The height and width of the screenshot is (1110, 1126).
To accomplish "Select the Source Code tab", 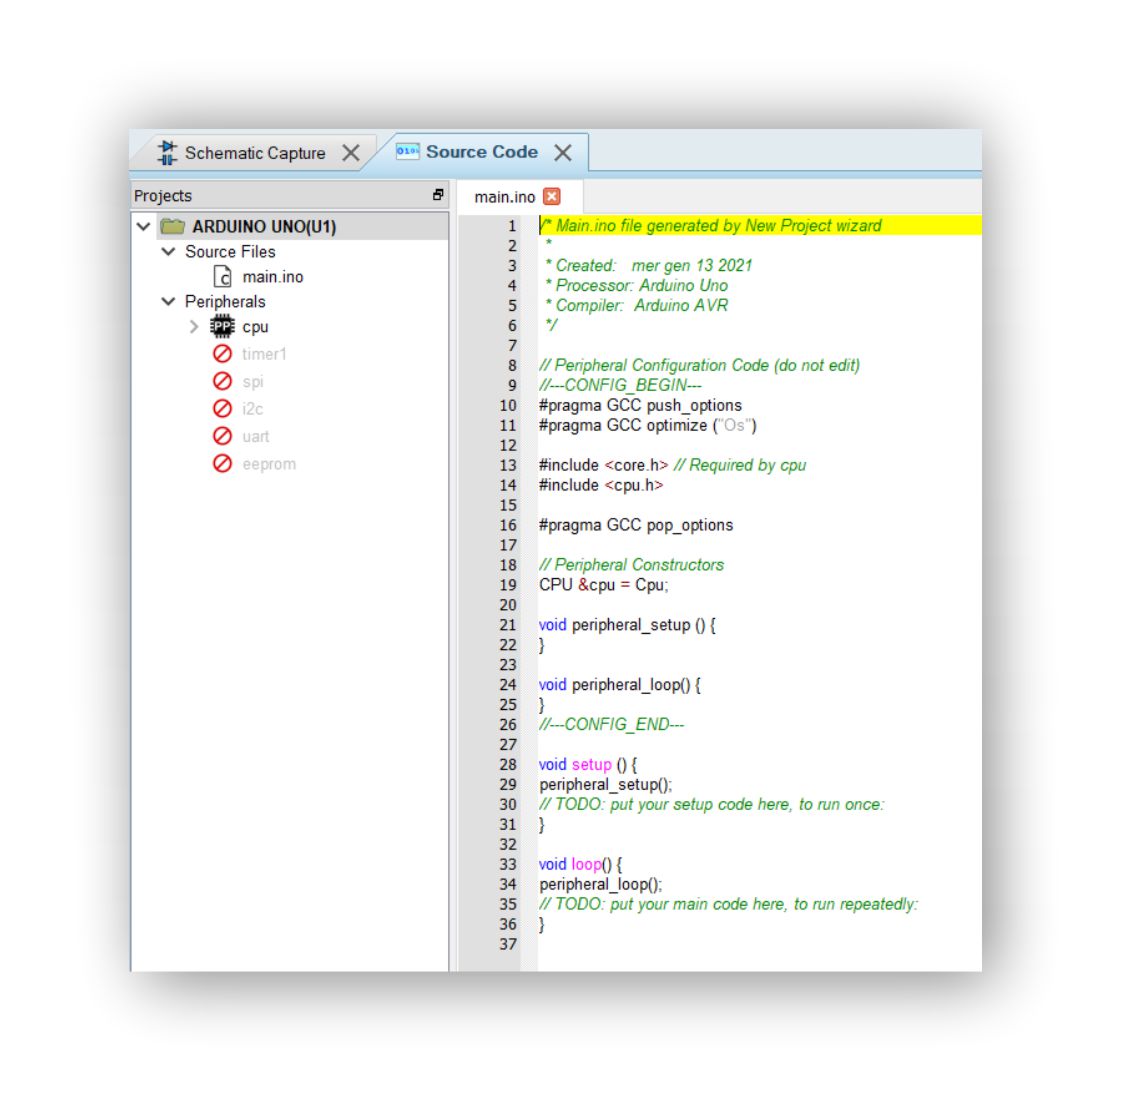I will pyautogui.click(x=481, y=152).
